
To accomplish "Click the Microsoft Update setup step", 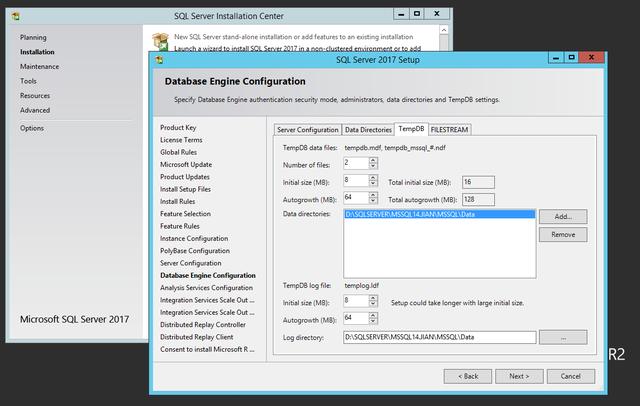I will click(186, 164).
